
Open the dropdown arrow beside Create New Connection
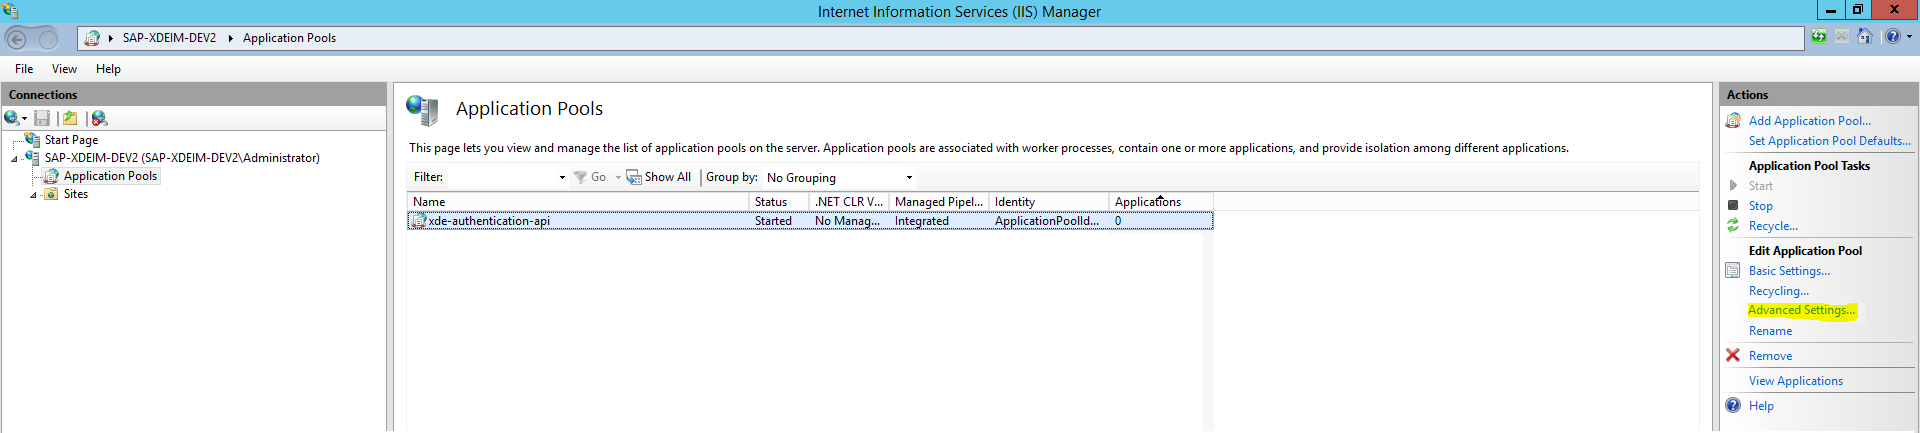pos(24,119)
